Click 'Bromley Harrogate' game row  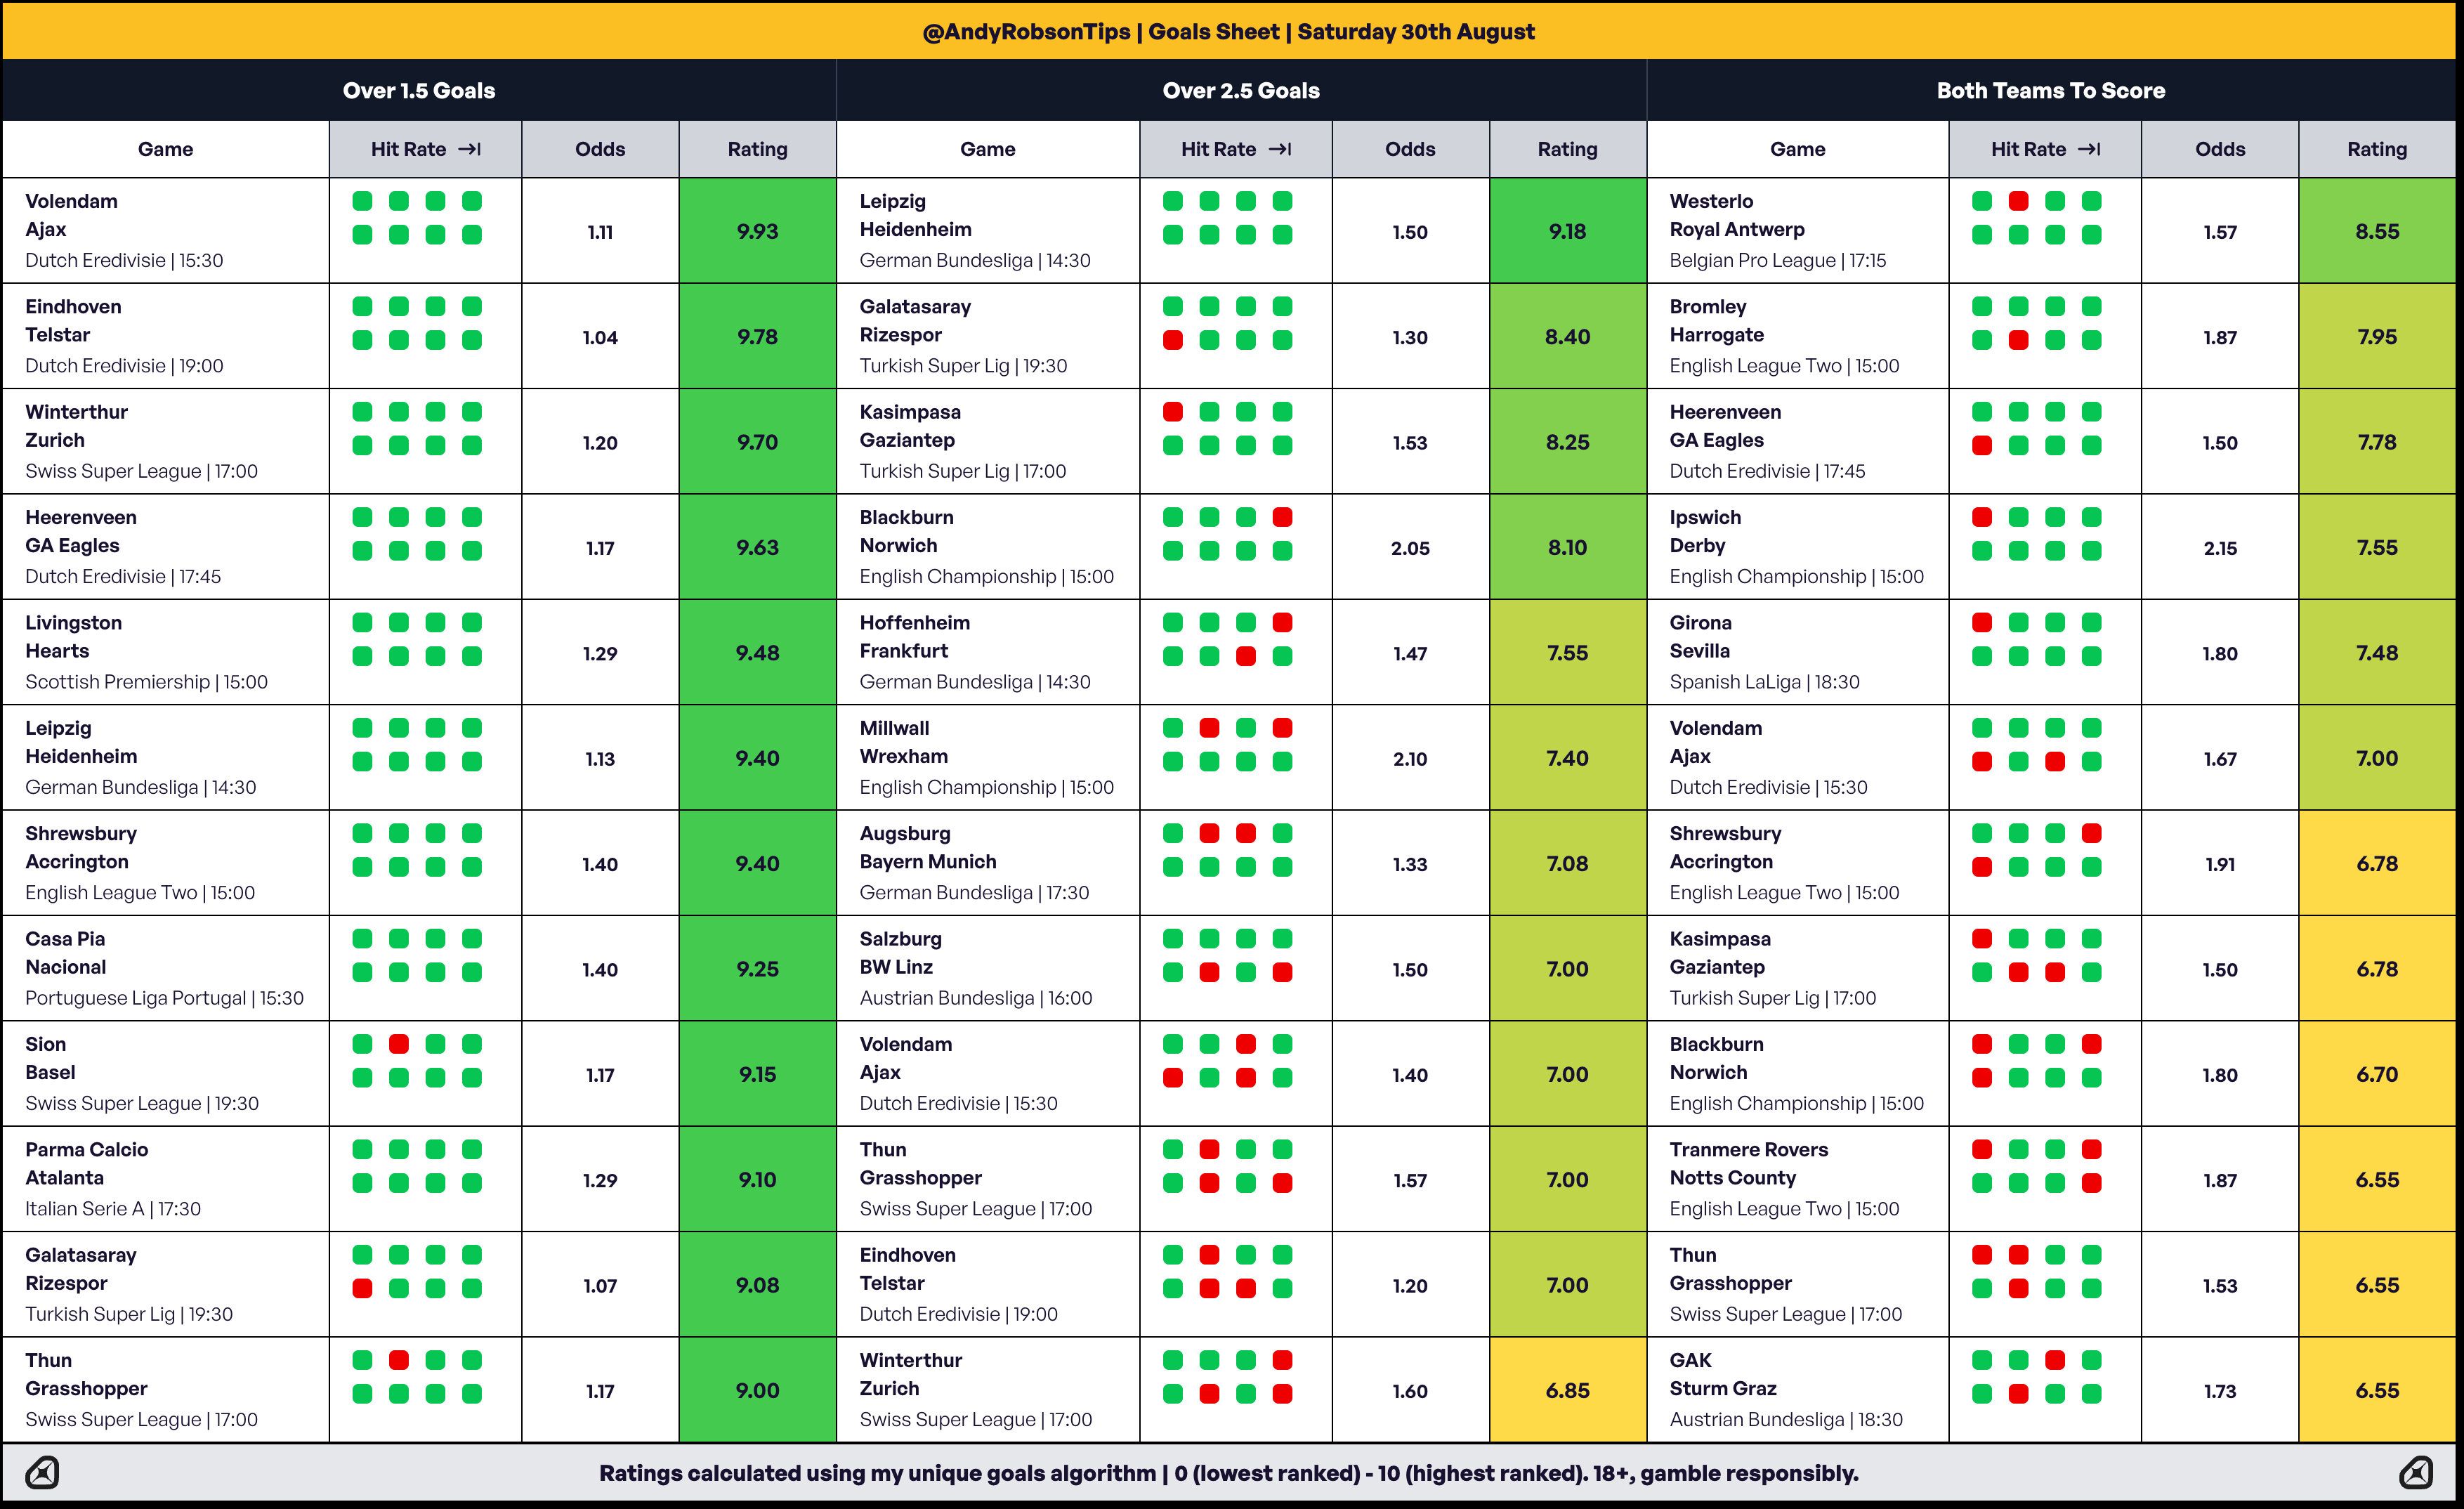[1798, 336]
